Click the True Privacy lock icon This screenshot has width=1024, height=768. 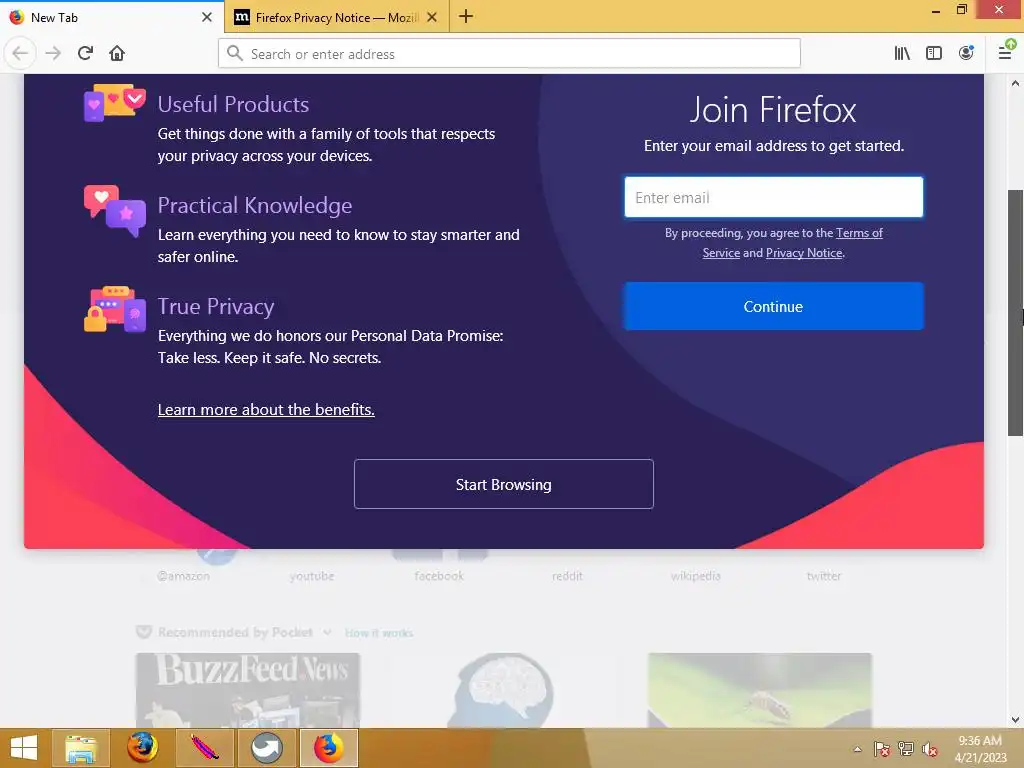[114, 309]
